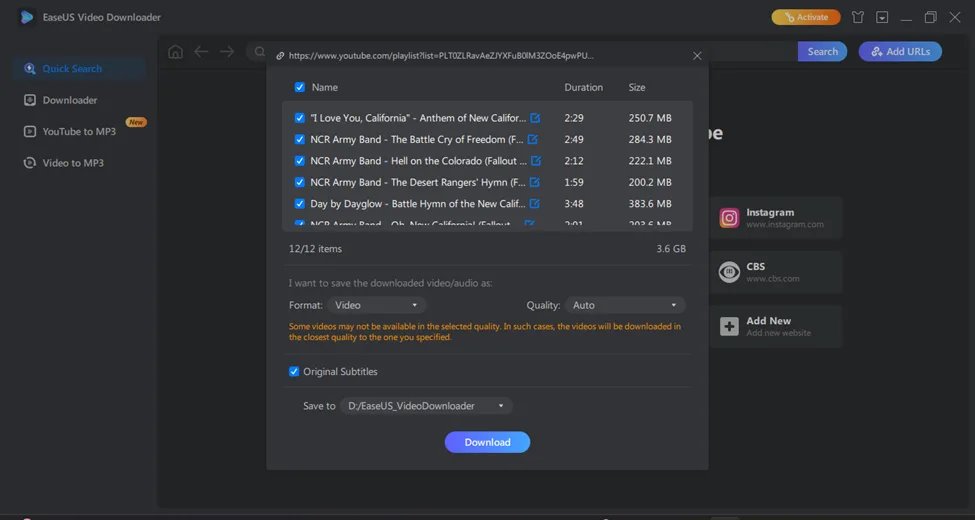Click the playlist URL text in dialog
This screenshot has width=975, height=520.
pyautogui.click(x=441, y=55)
